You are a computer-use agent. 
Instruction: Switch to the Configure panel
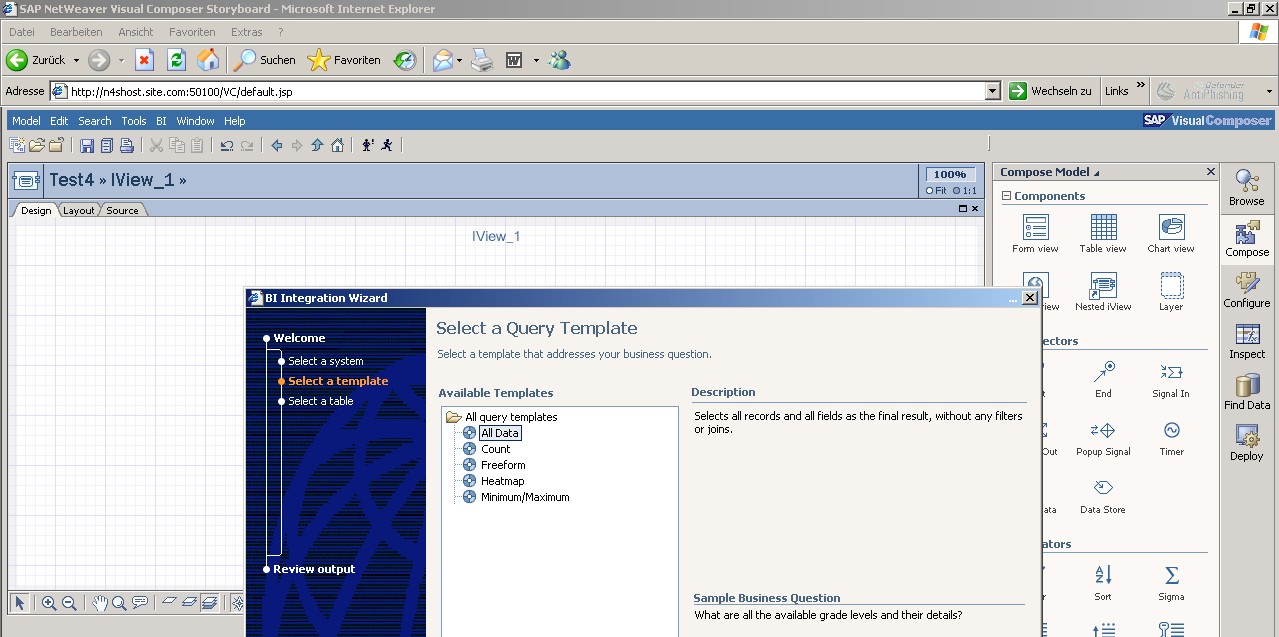point(1246,289)
